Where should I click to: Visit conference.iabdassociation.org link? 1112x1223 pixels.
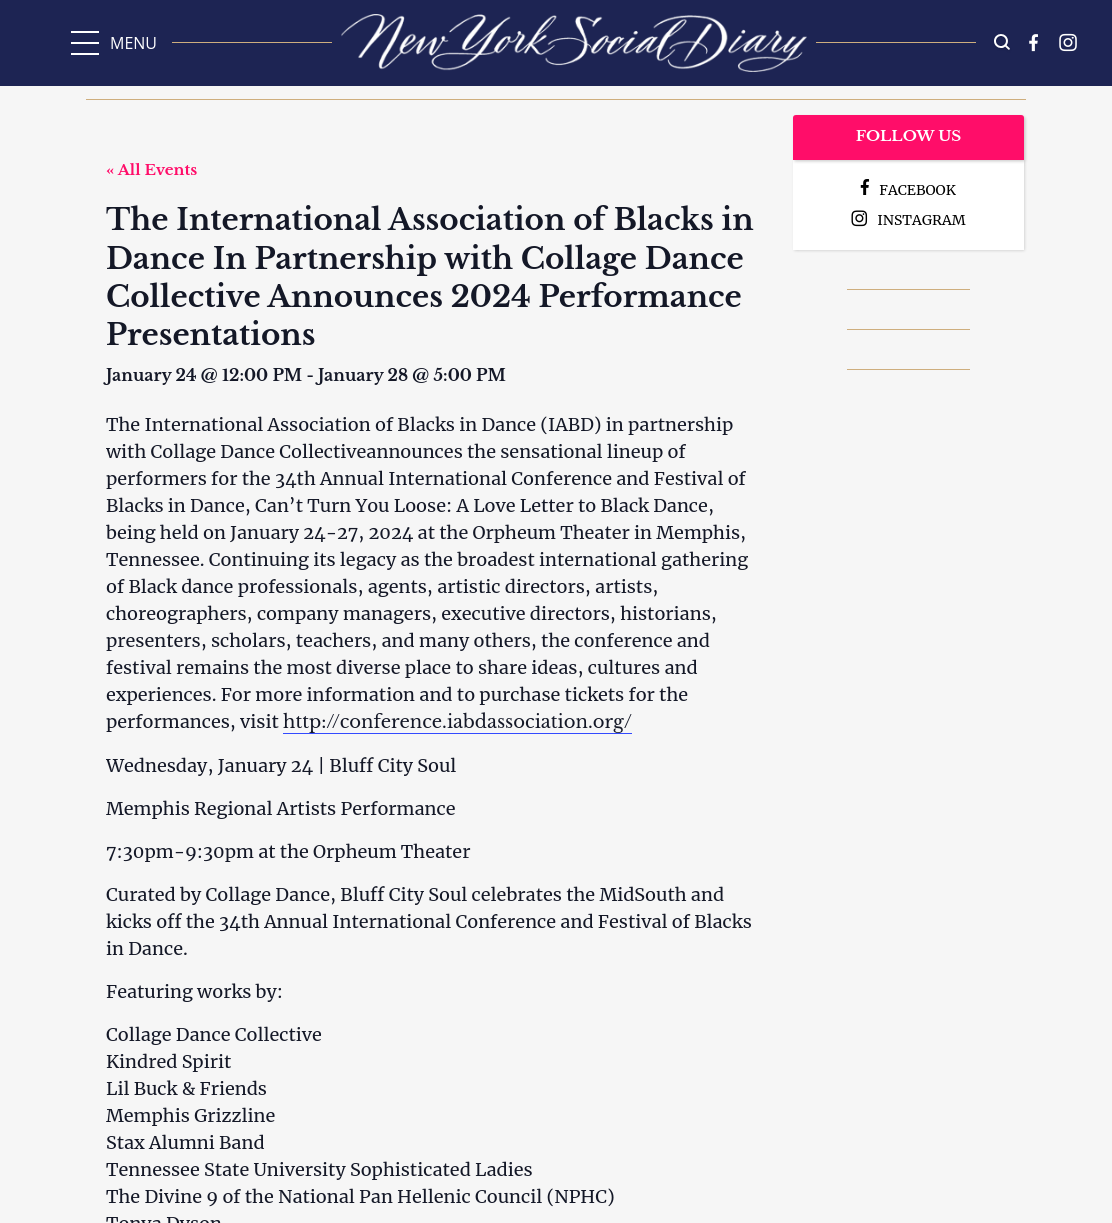click(x=457, y=721)
